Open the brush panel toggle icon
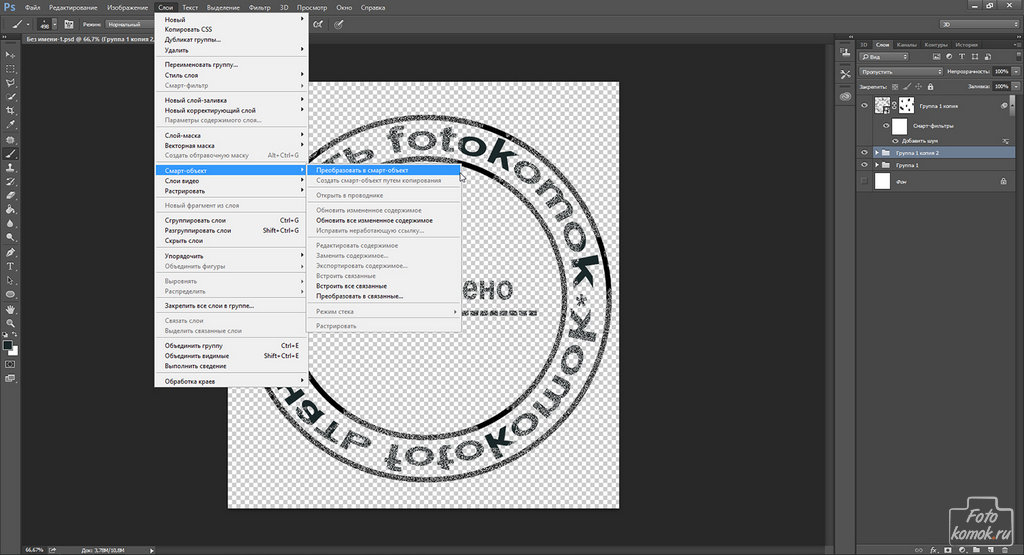Viewport: 1024px width, 555px height. point(69,24)
